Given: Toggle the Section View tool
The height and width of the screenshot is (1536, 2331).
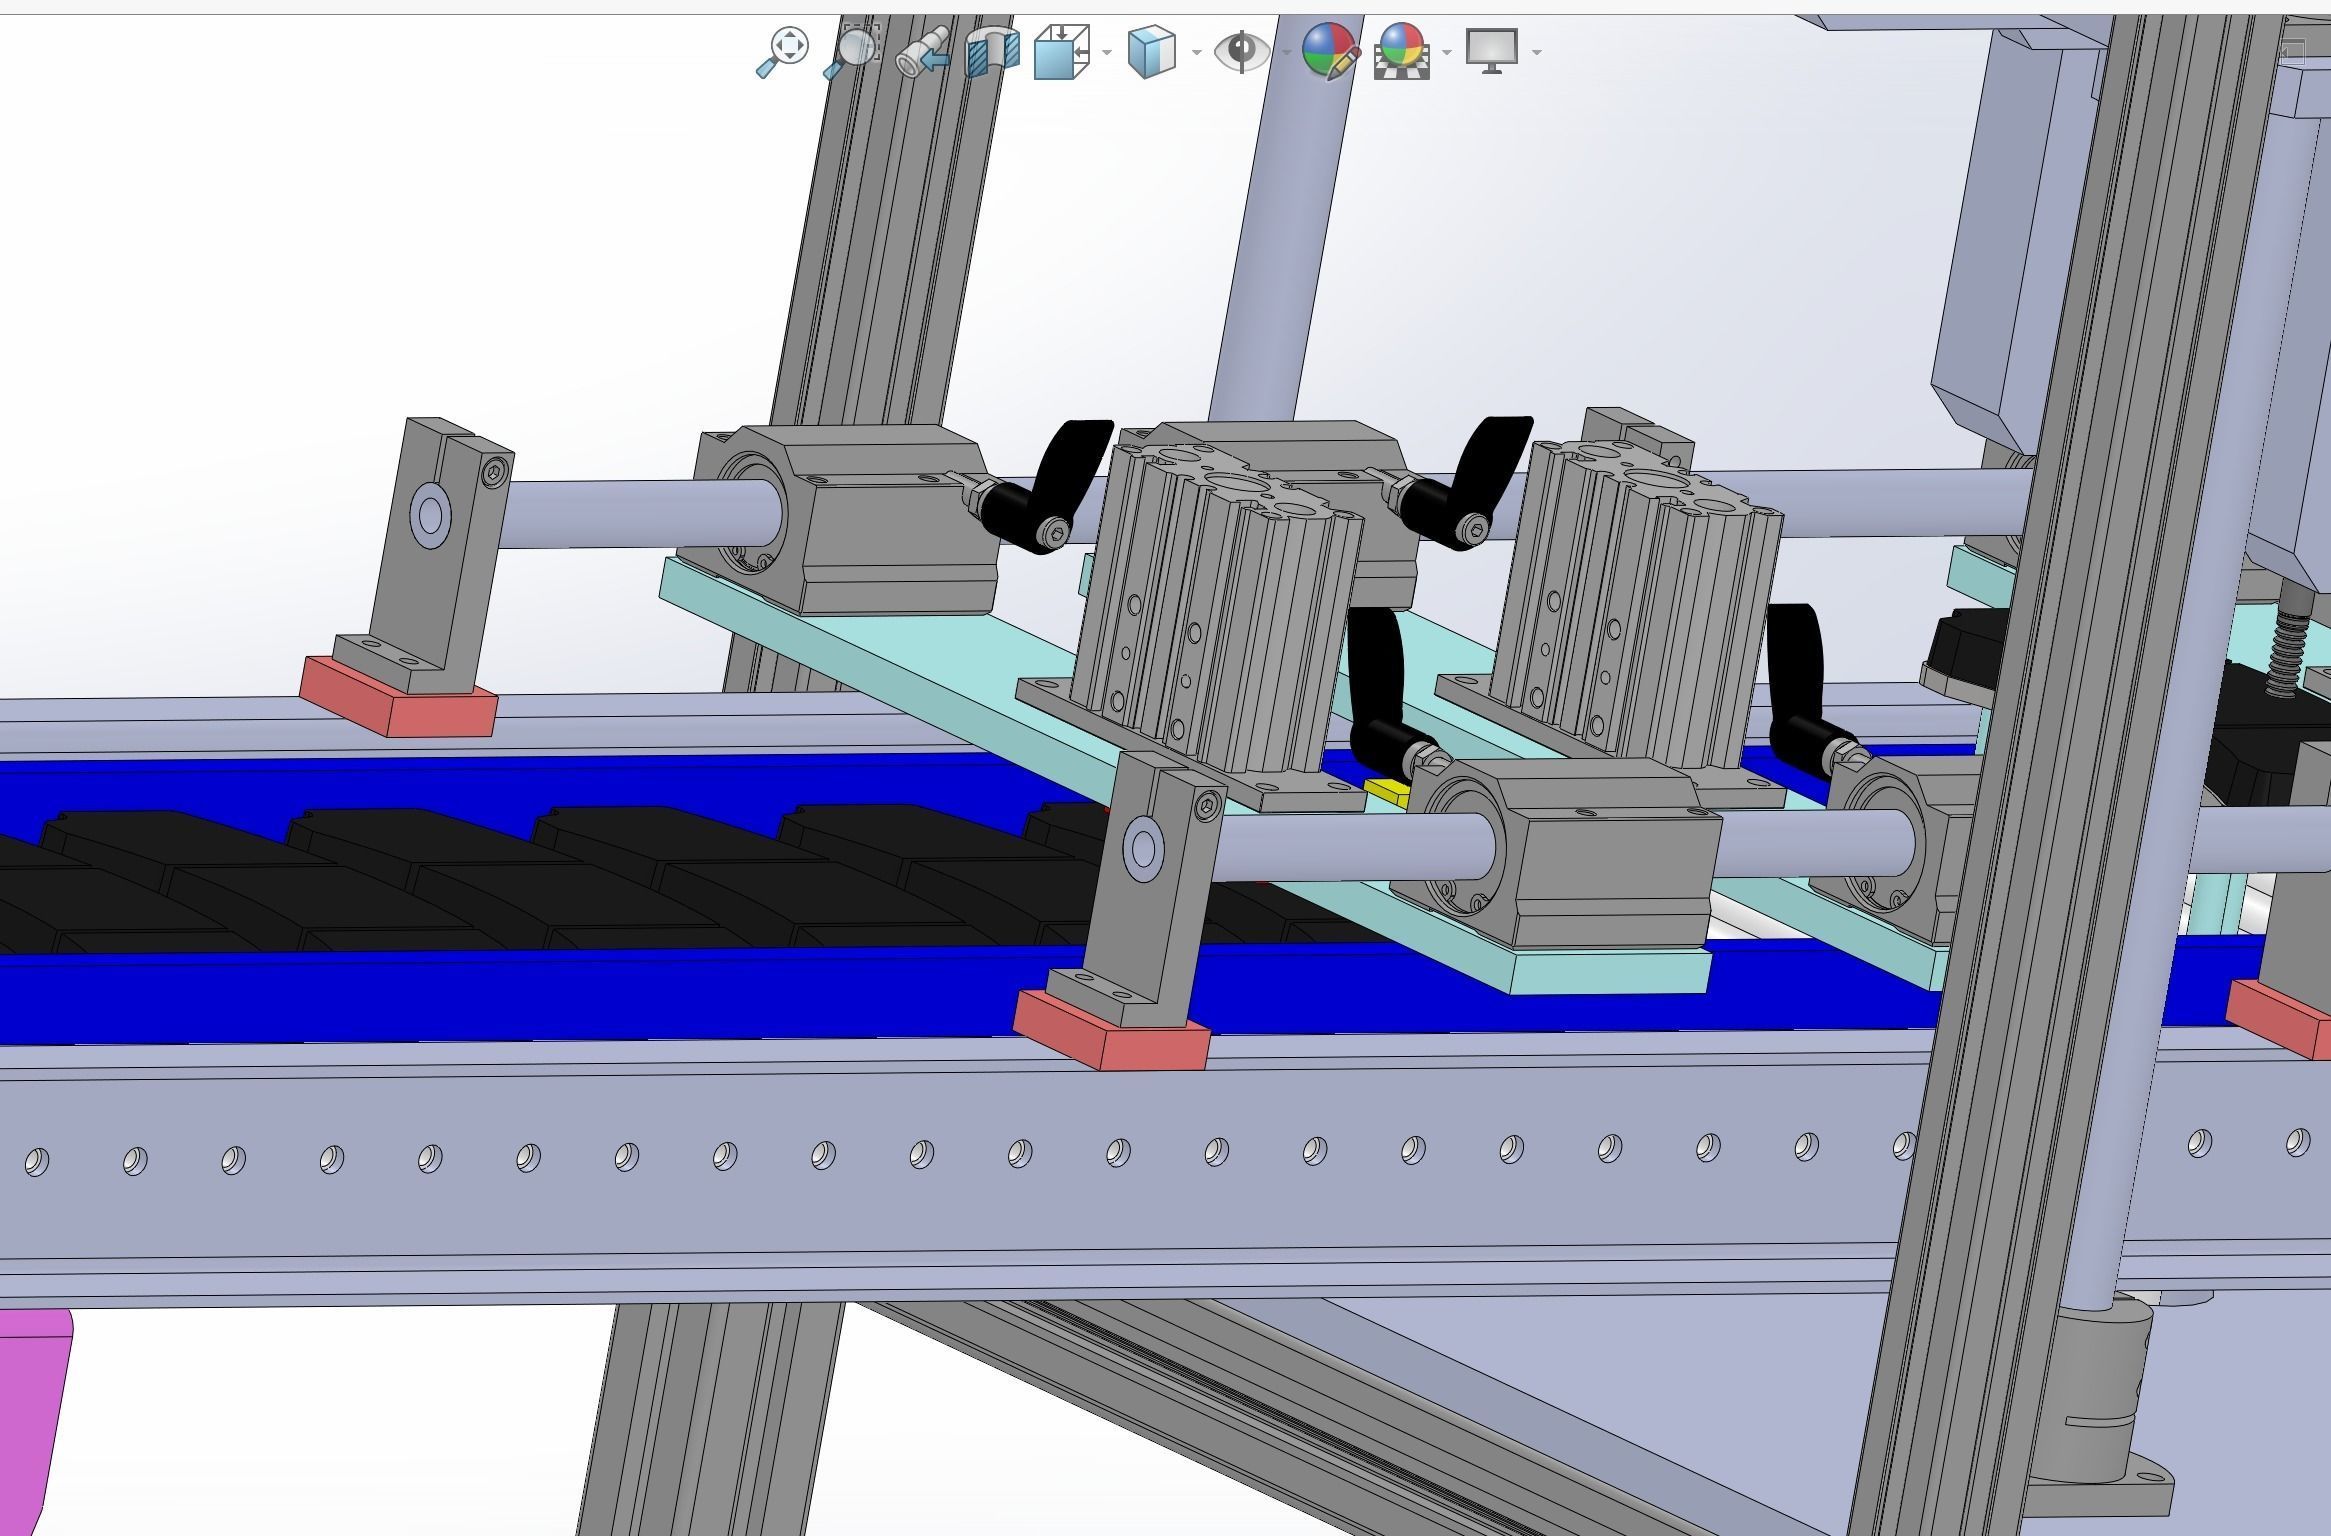Looking at the screenshot, I should coord(992,52).
